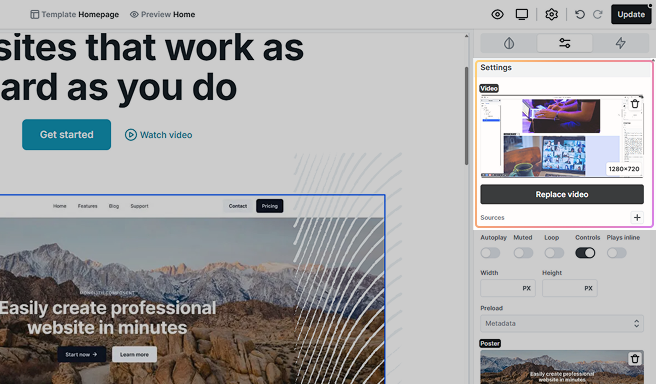
Task: Switch to the lightning interactions tab
Action: point(620,43)
